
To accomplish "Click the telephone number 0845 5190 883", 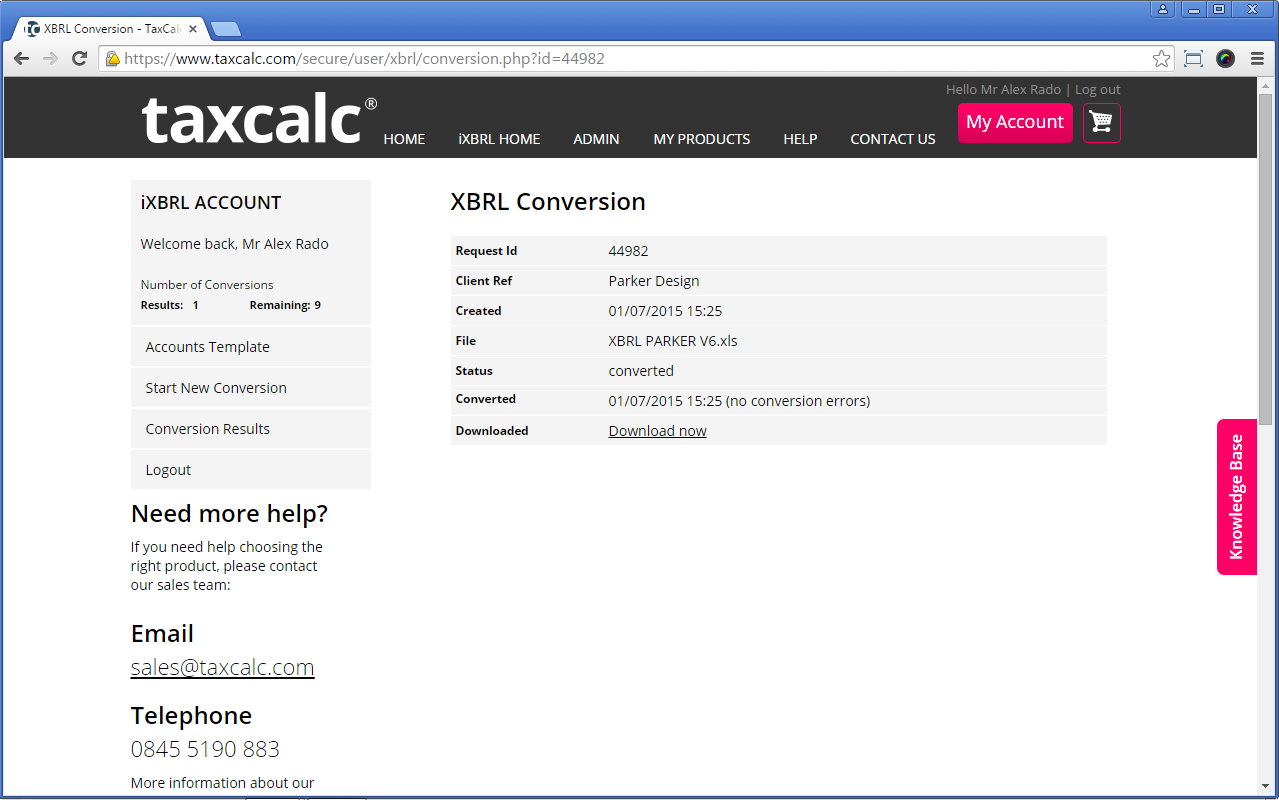I will click(205, 749).
